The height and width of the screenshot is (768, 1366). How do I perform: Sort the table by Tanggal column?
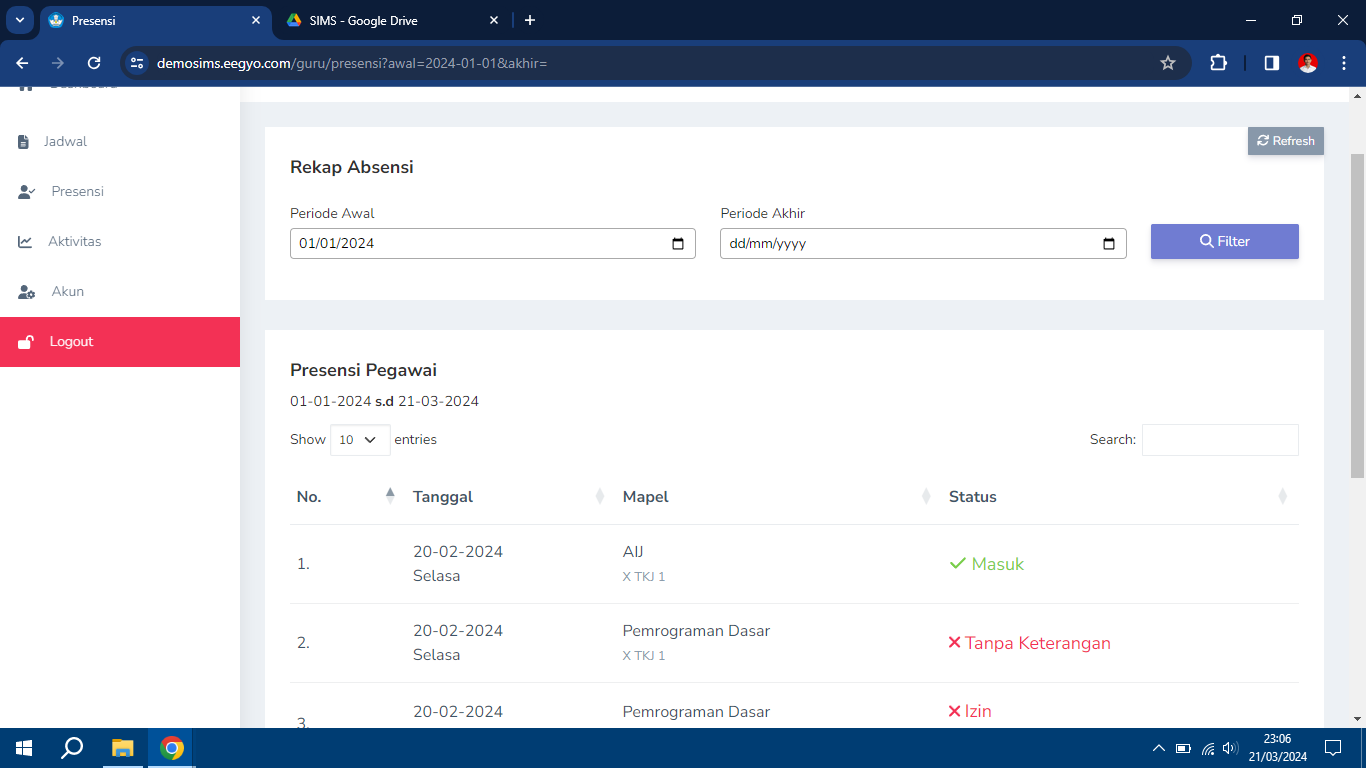507,497
